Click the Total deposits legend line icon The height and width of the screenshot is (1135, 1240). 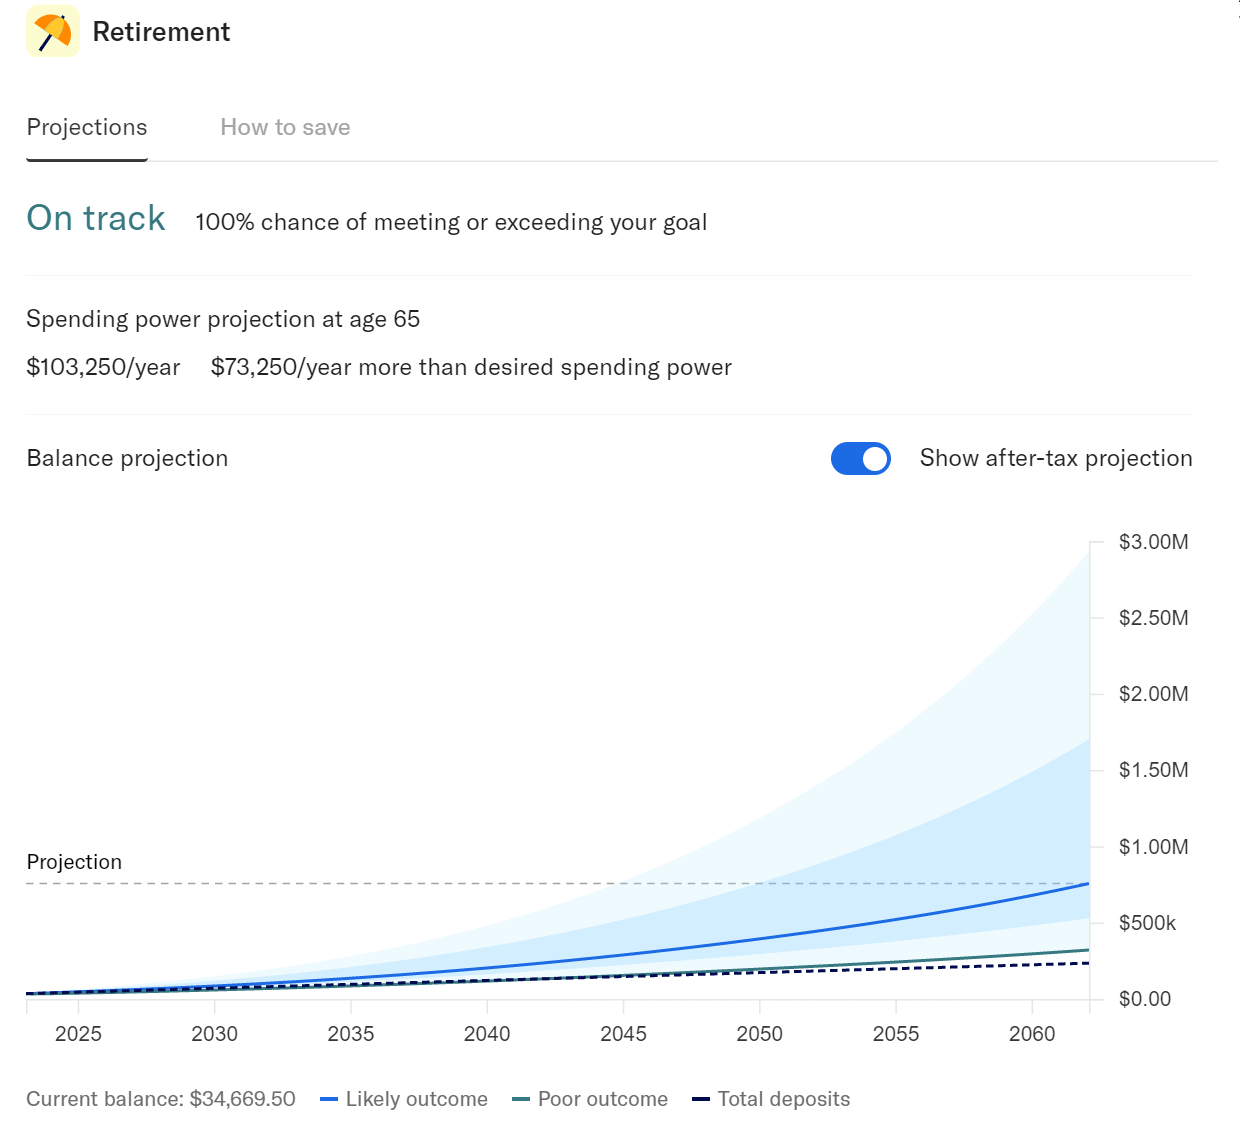[700, 1099]
